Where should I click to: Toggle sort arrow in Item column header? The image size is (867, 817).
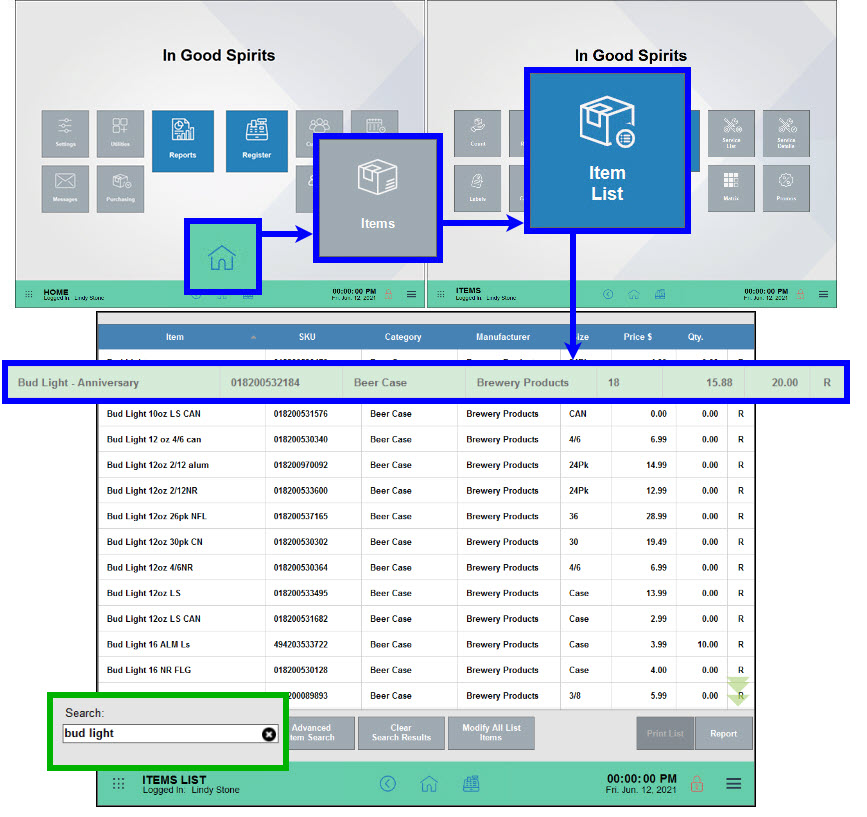(253, 337)
